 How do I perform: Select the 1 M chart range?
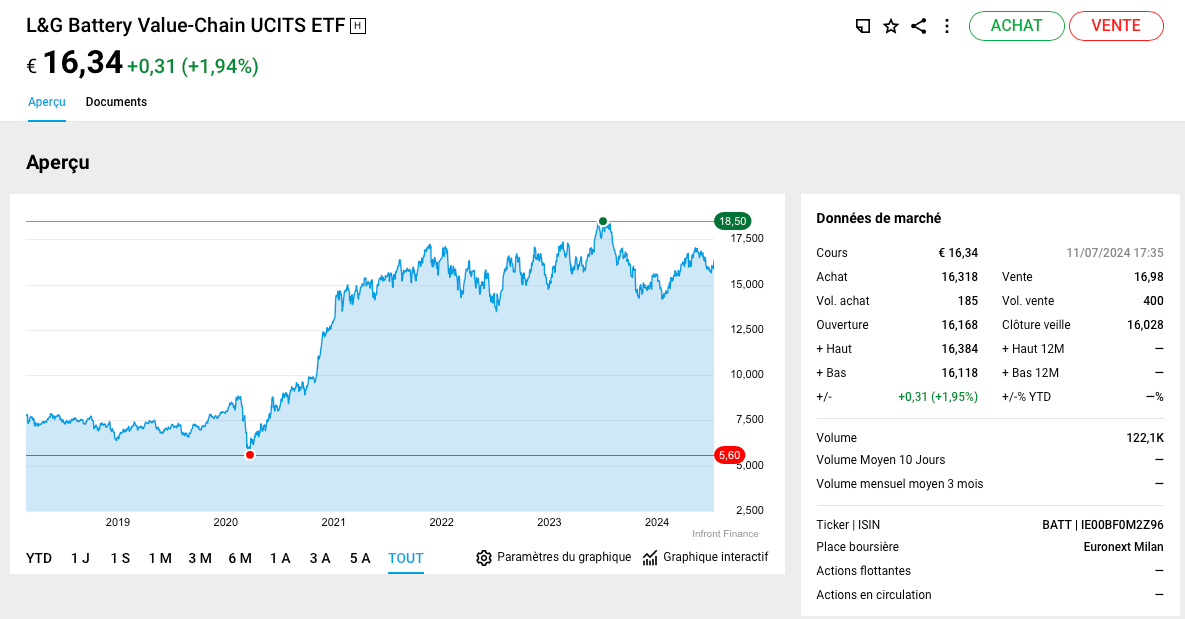160,559
